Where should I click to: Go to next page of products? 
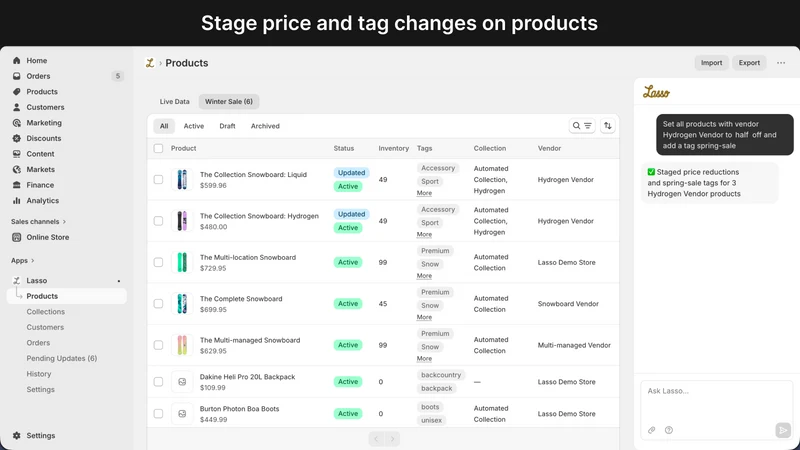tap(392, 439)
